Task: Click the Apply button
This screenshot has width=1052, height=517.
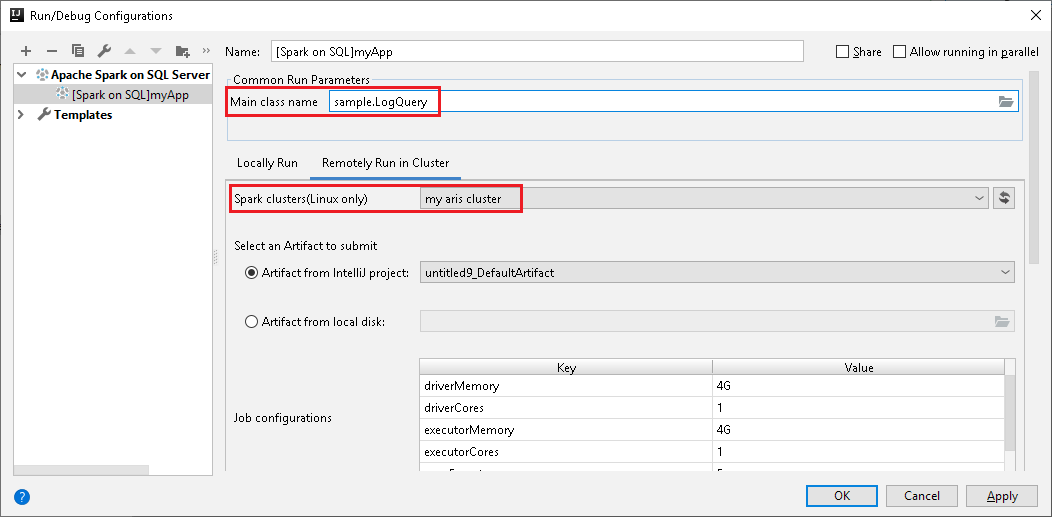Action: [x=1002, y=496]
